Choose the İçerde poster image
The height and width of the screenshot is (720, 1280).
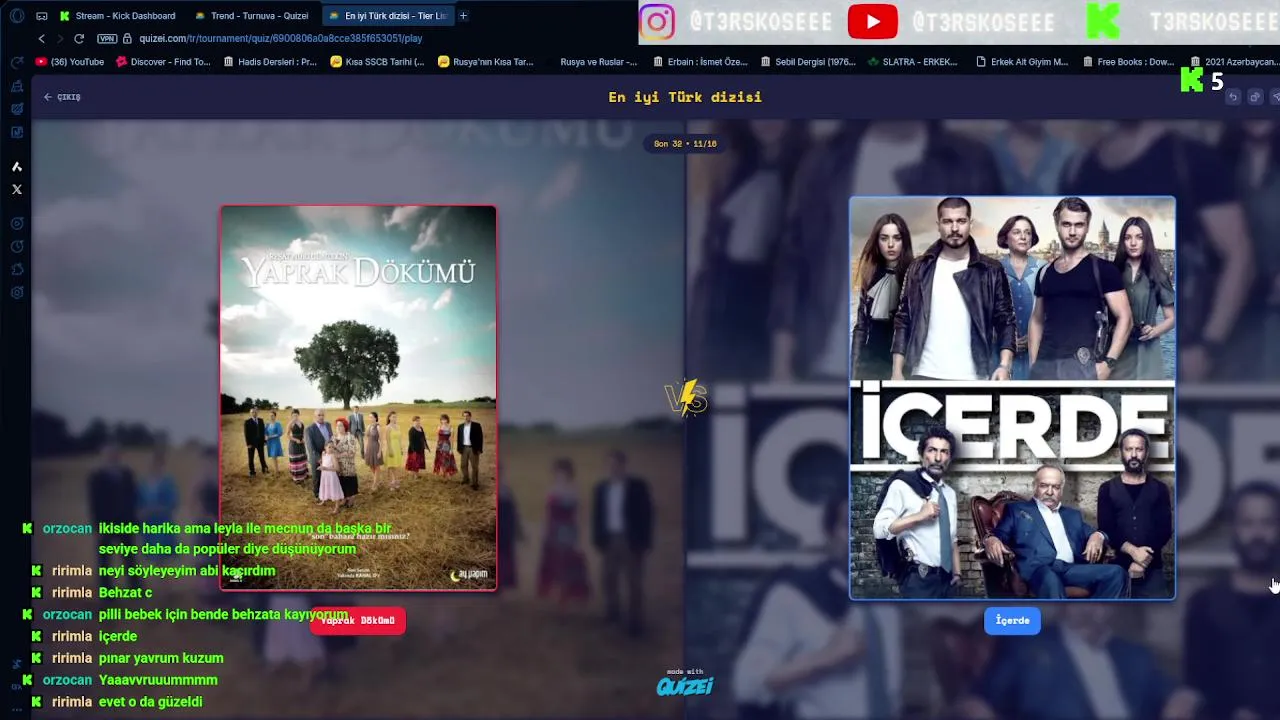[1012, 398]
